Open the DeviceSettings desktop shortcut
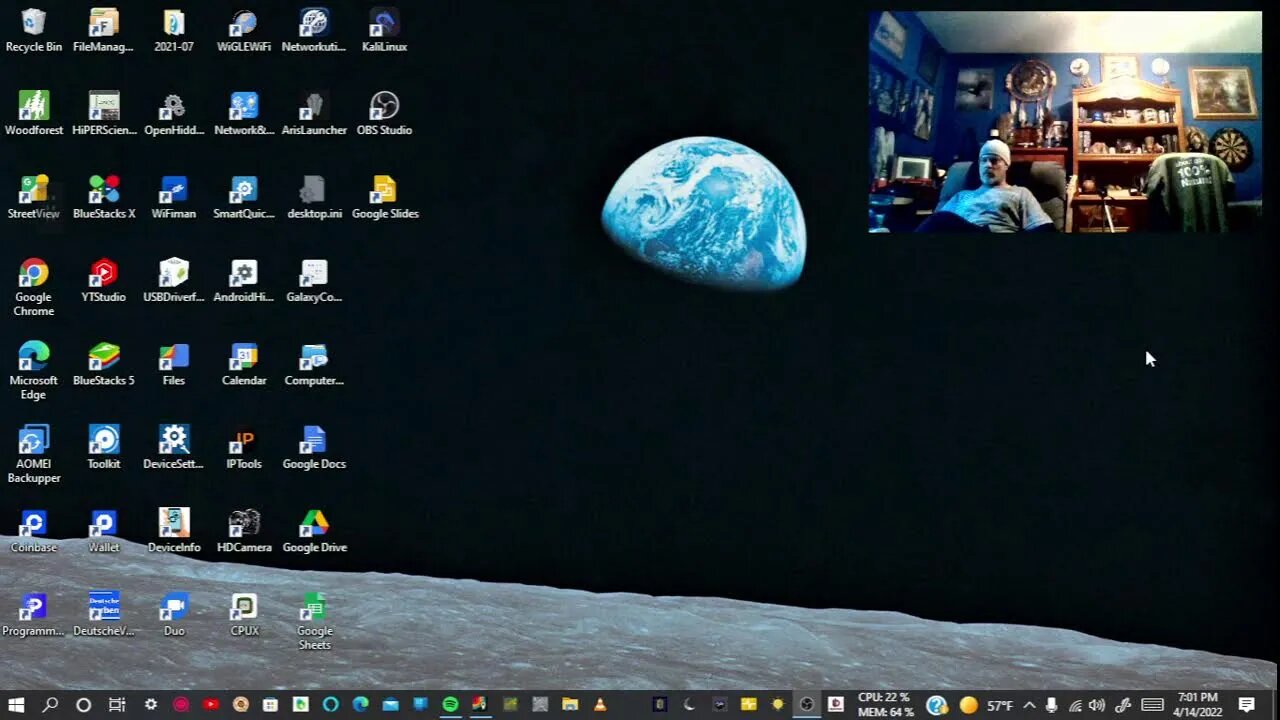This screenshot has width=1280, height=720. (x=174, y=447)
